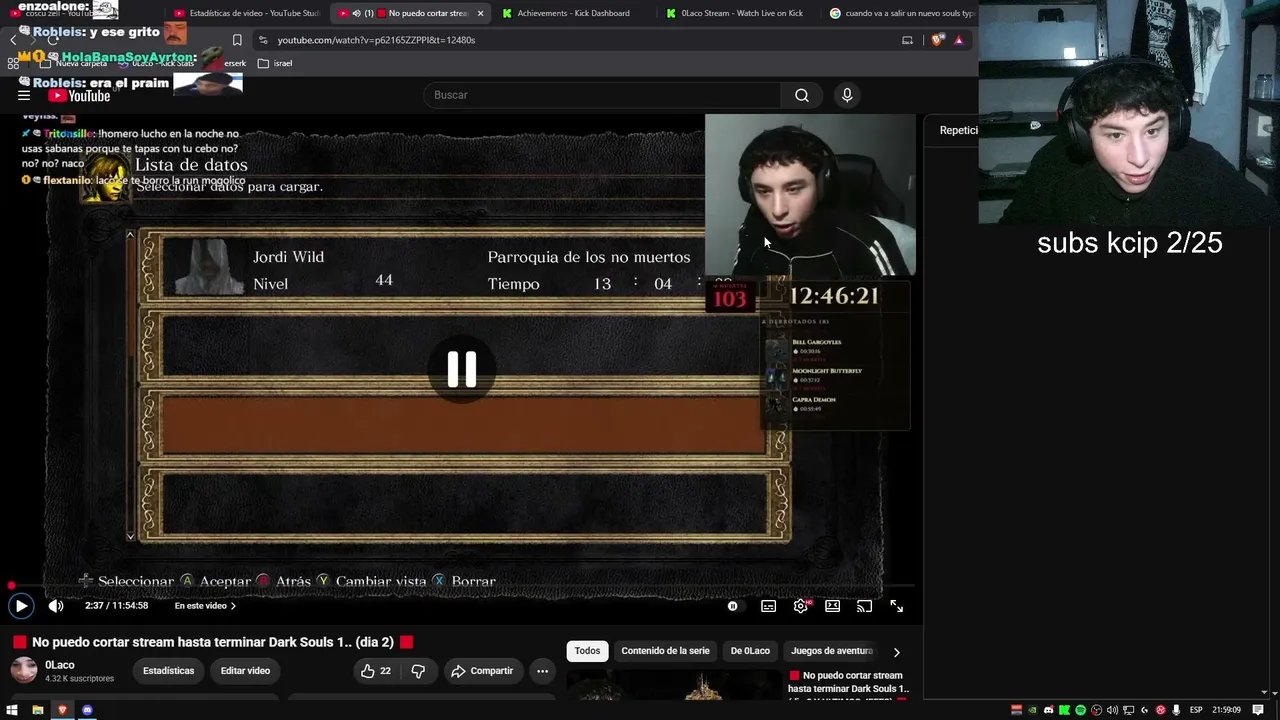
Task: Open Brave browser from the taskbar
Action: click(x=62, y=710)
